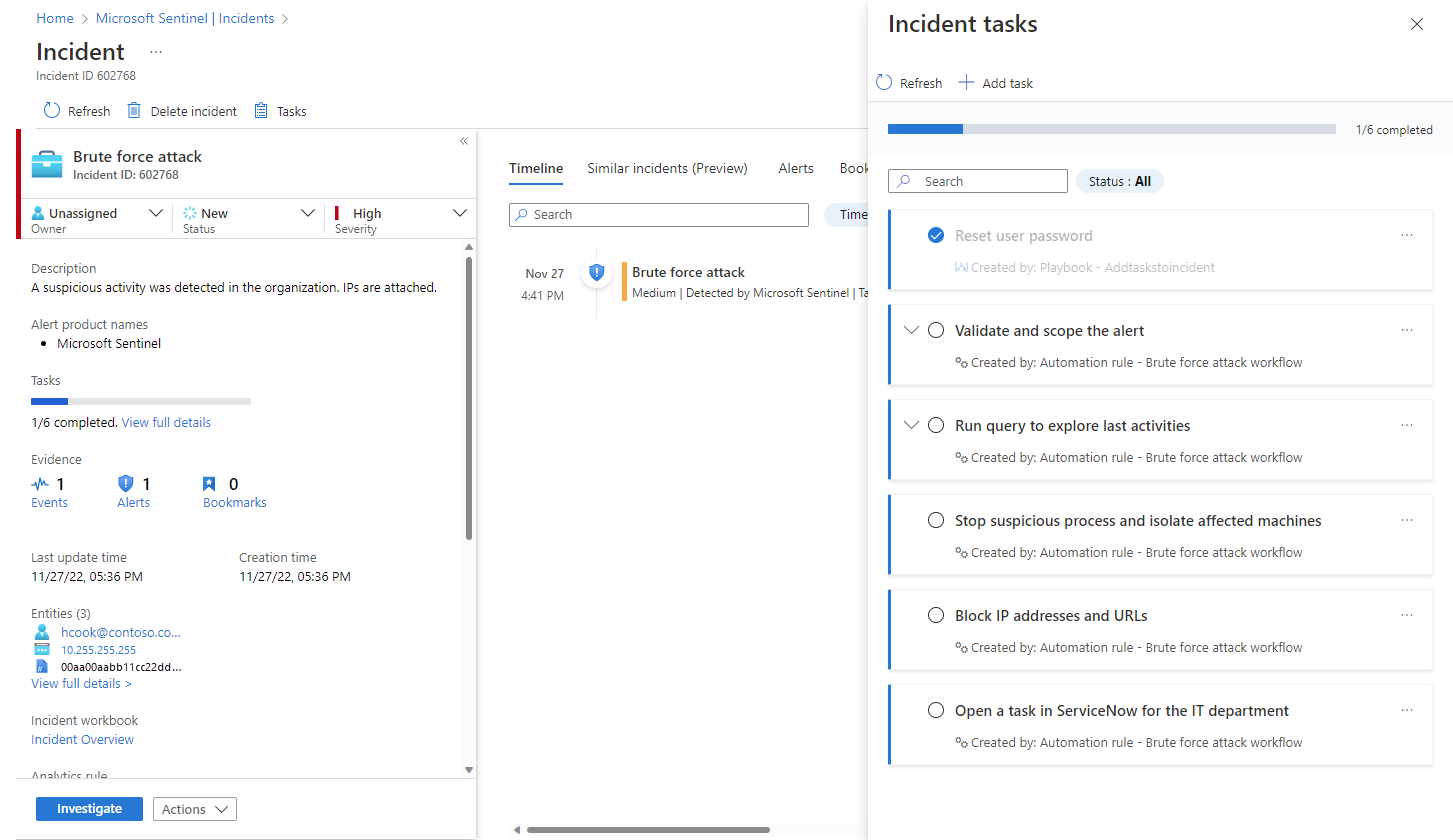
Task: Collapse the incident details pane with the double chevron
Action: tap(464, 141)
